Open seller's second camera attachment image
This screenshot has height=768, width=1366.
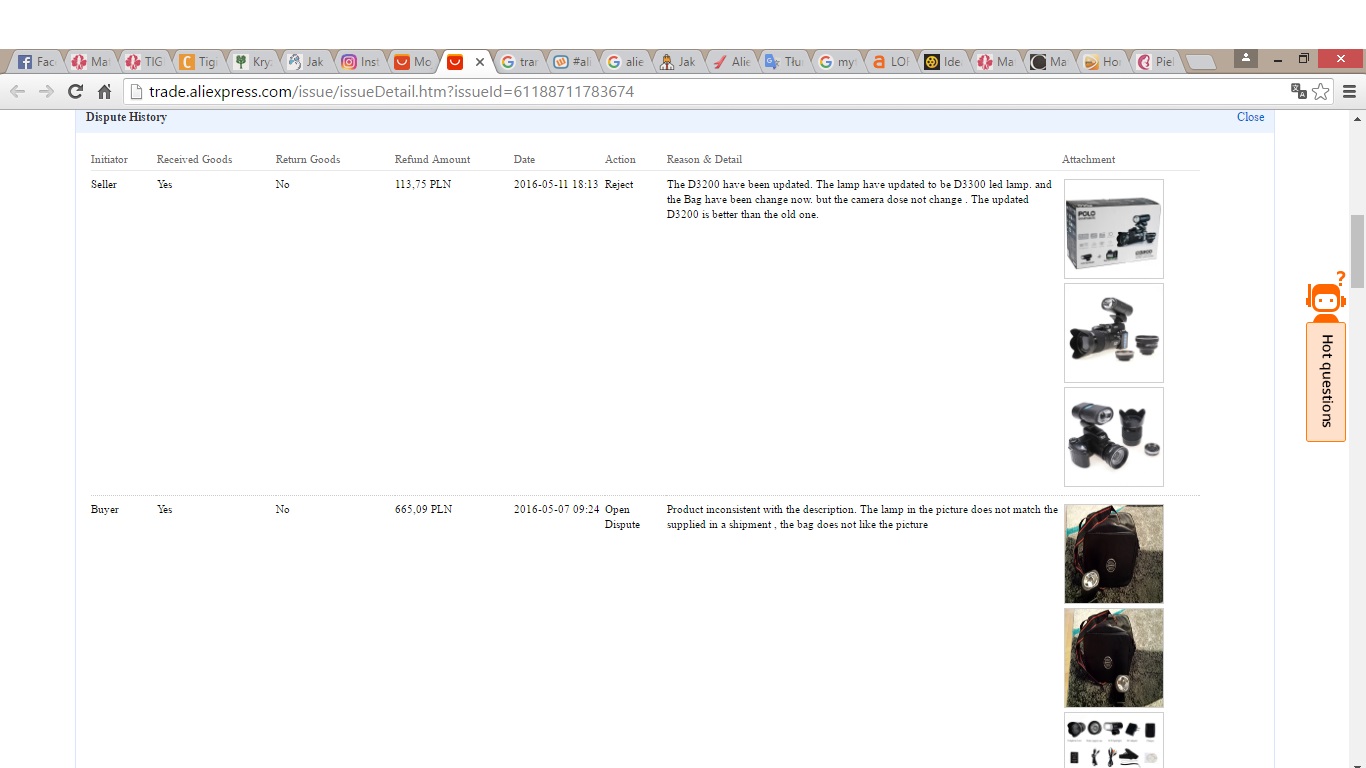(x=1114, y=333)
